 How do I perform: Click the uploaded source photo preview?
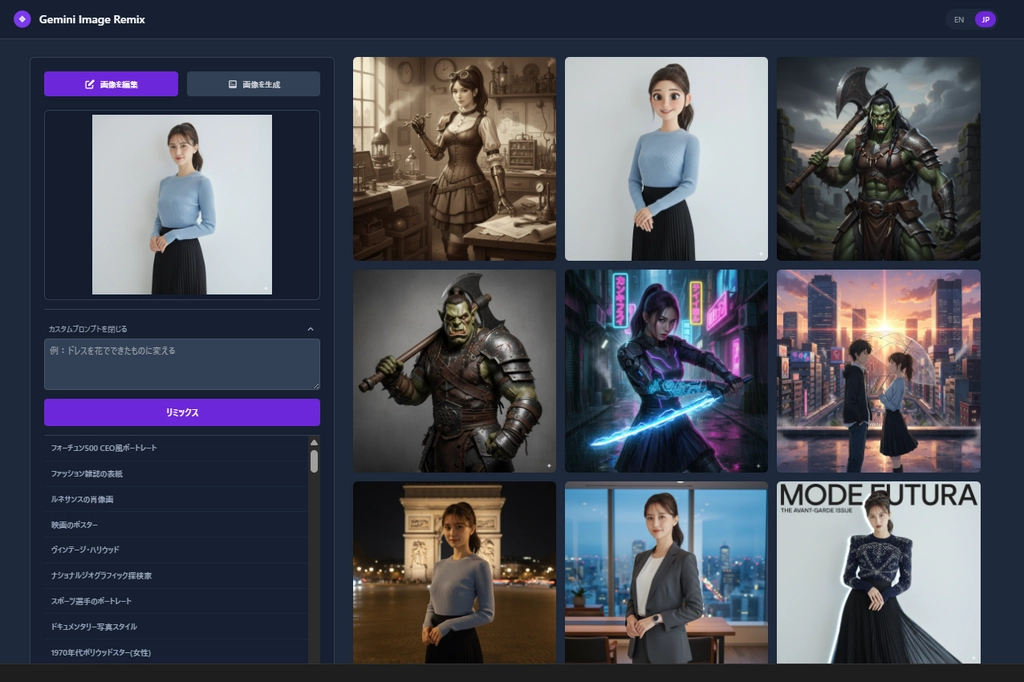click(x=181, y=204)
